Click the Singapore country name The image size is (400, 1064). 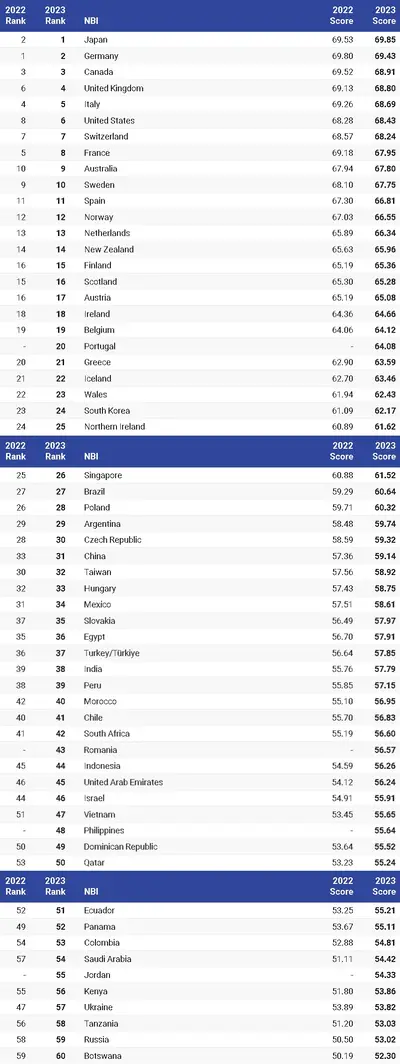click(x=103, y=475)
